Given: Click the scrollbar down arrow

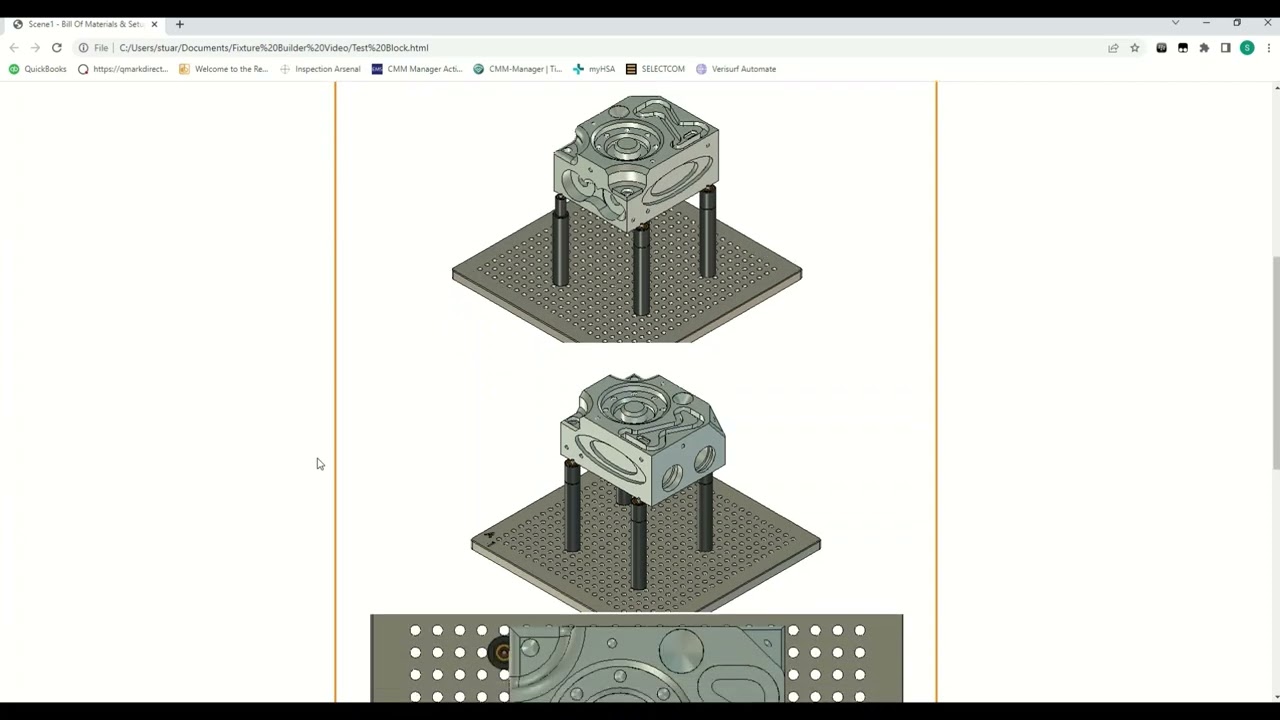Looking at the screenshot, I should (1276, 696).
